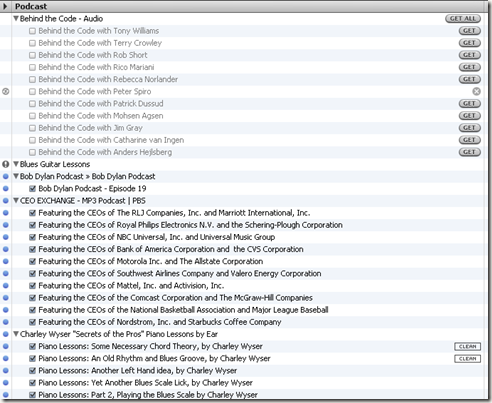Click blue dot beside National Basketball Association episode

click(6, 310)
